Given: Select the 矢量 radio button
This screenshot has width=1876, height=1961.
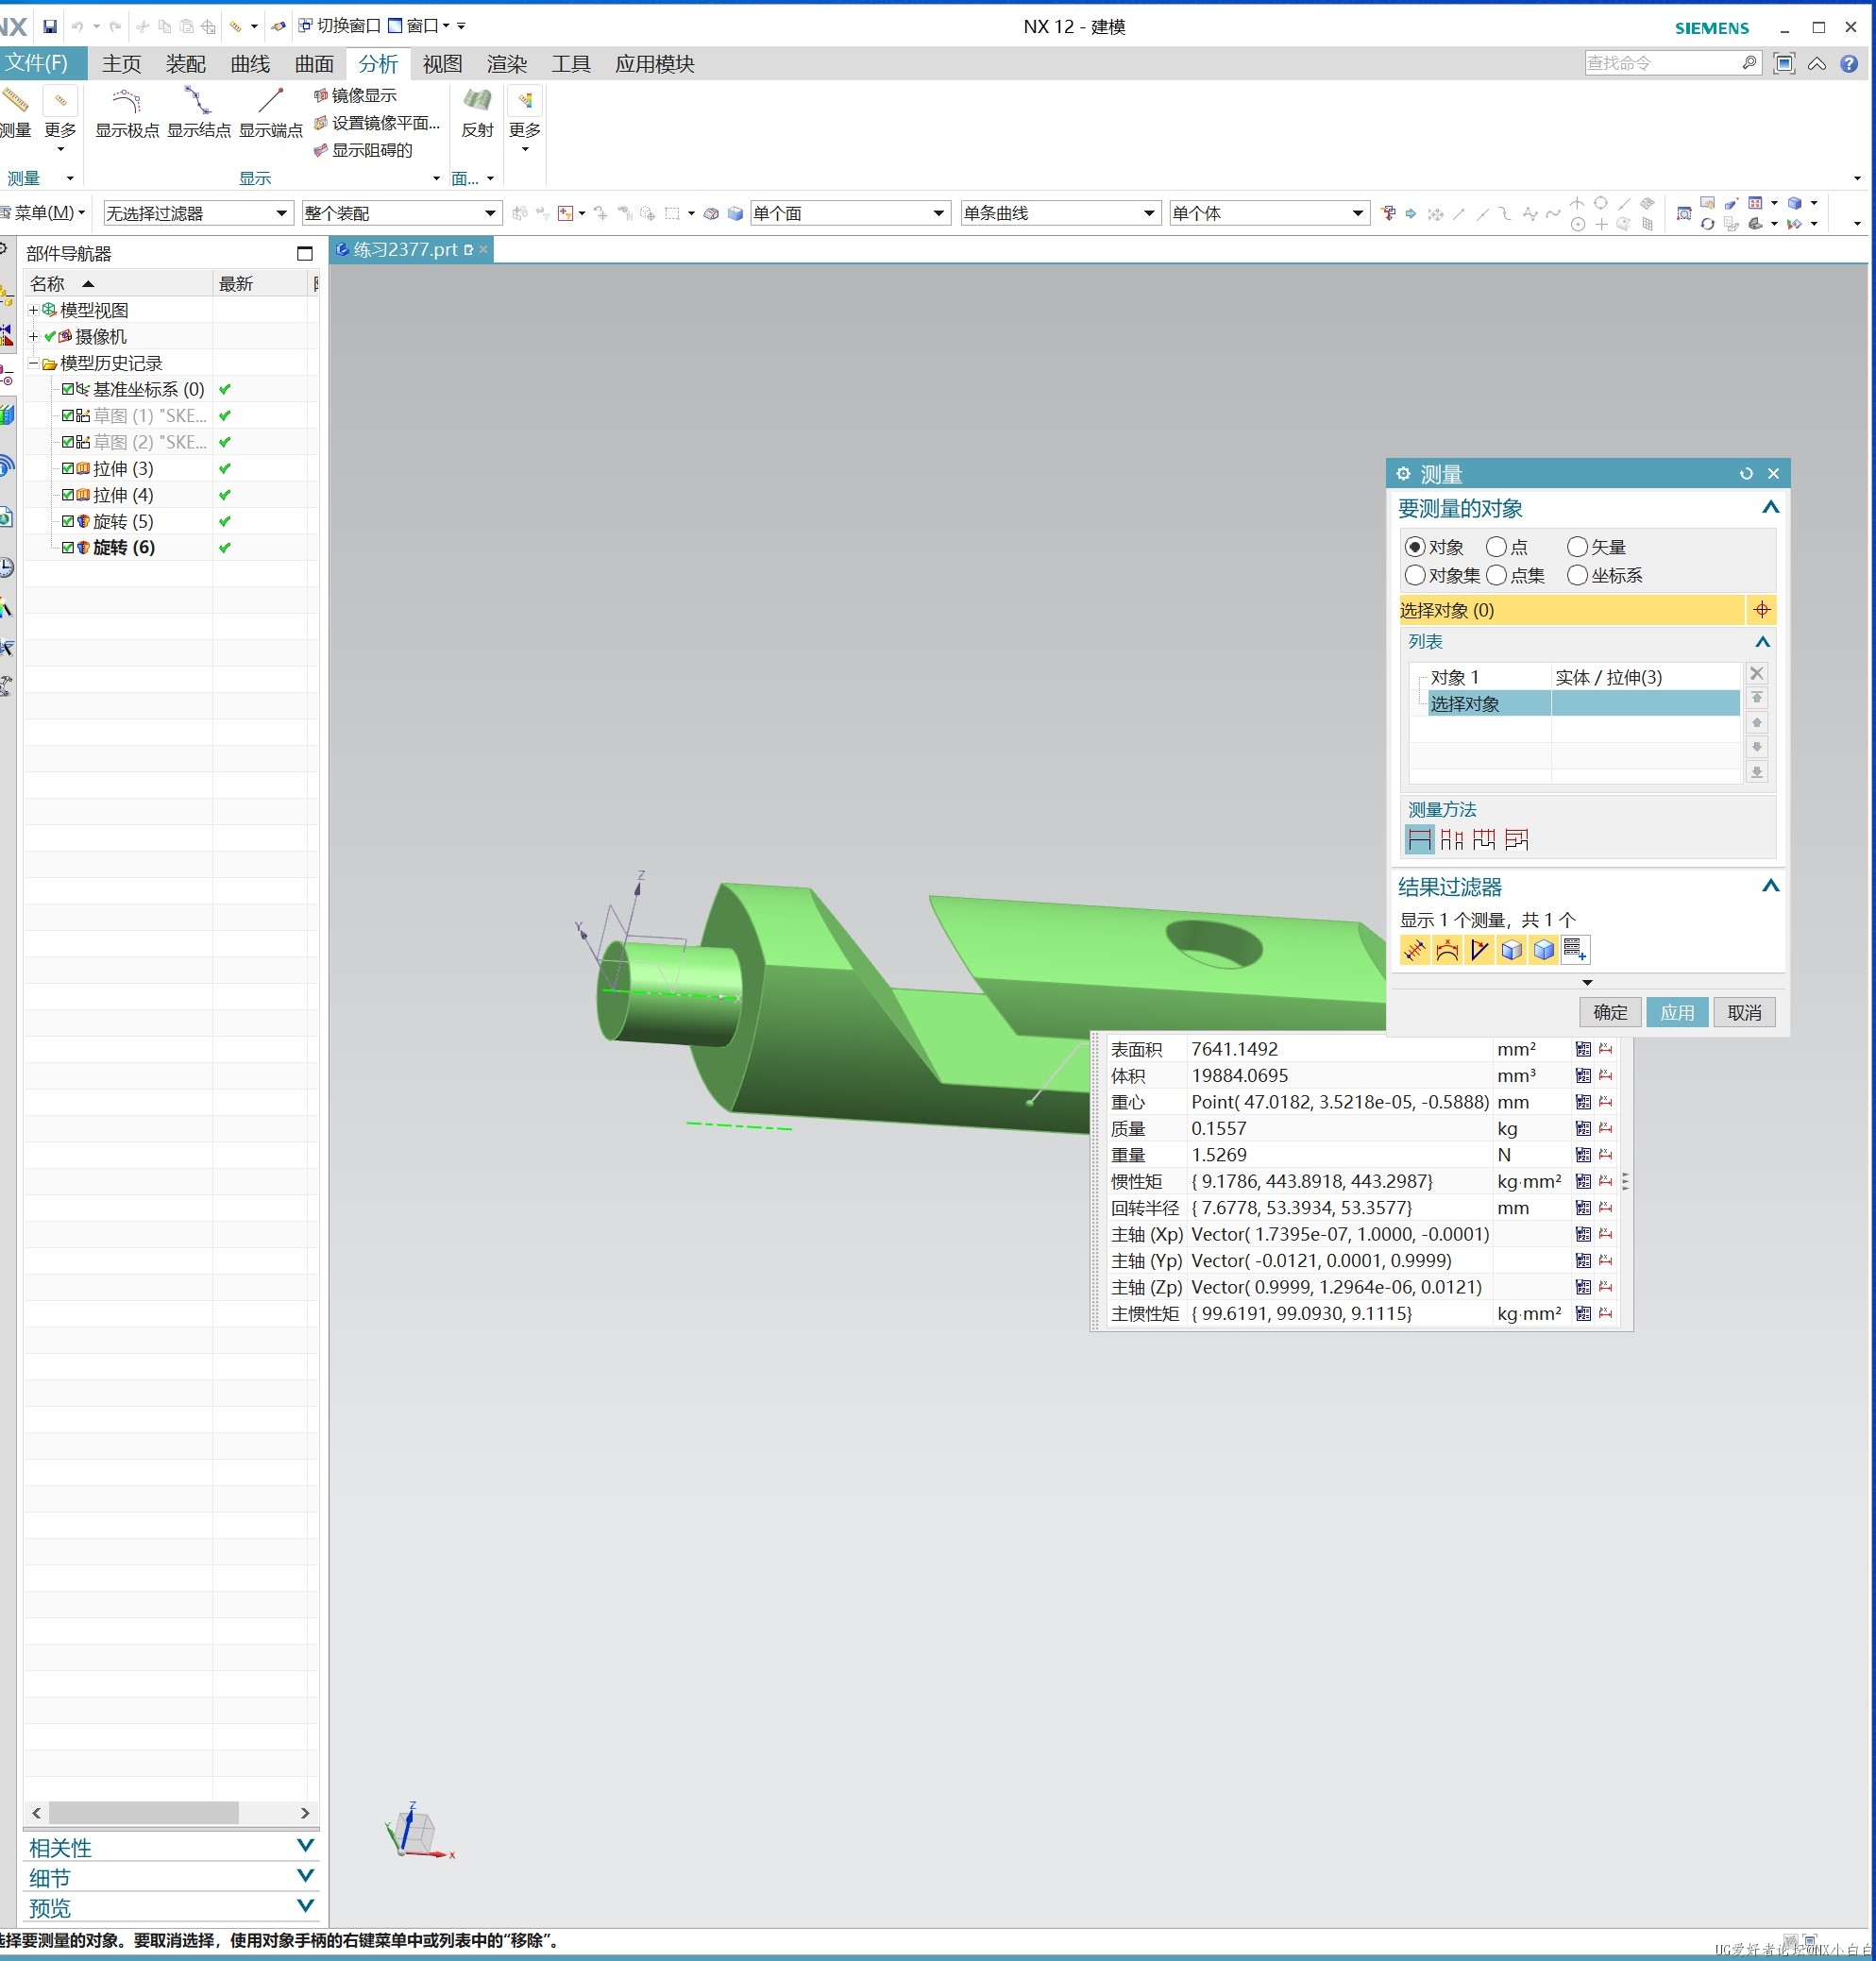Looking at the screenshot, I should pyautogui.click(x=1577, y=547).
